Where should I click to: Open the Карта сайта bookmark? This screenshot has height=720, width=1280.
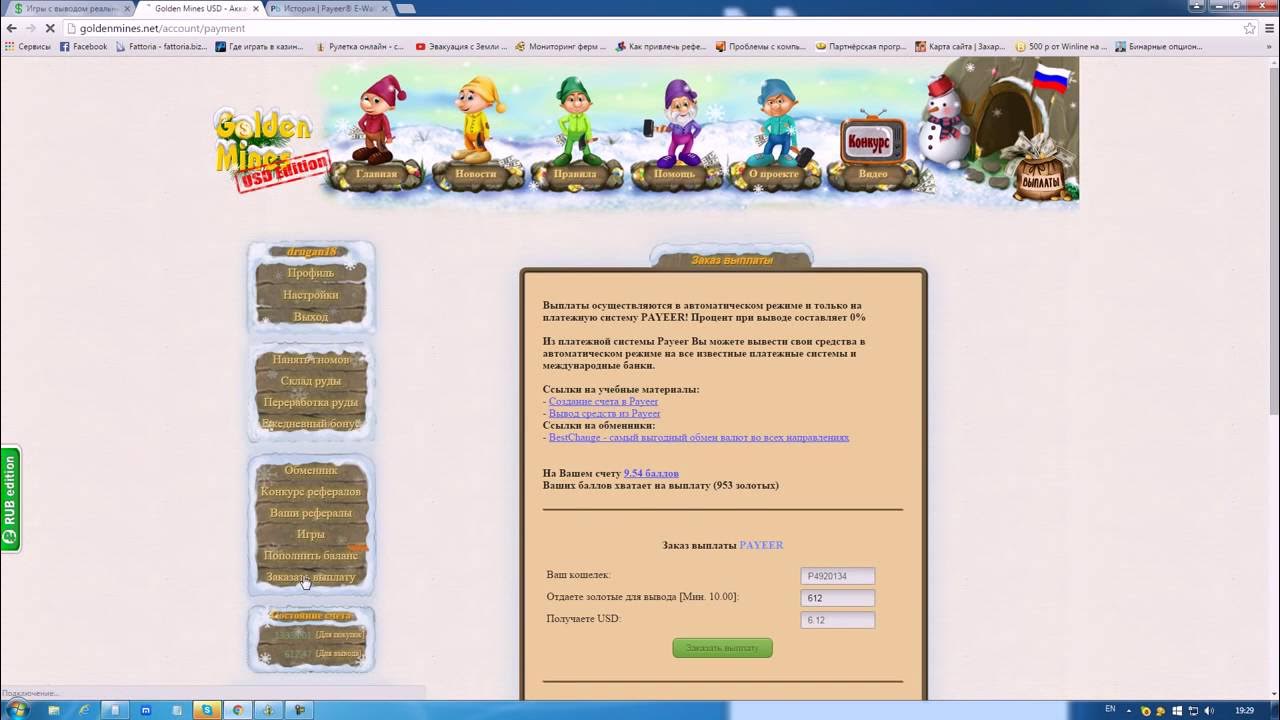961,46
